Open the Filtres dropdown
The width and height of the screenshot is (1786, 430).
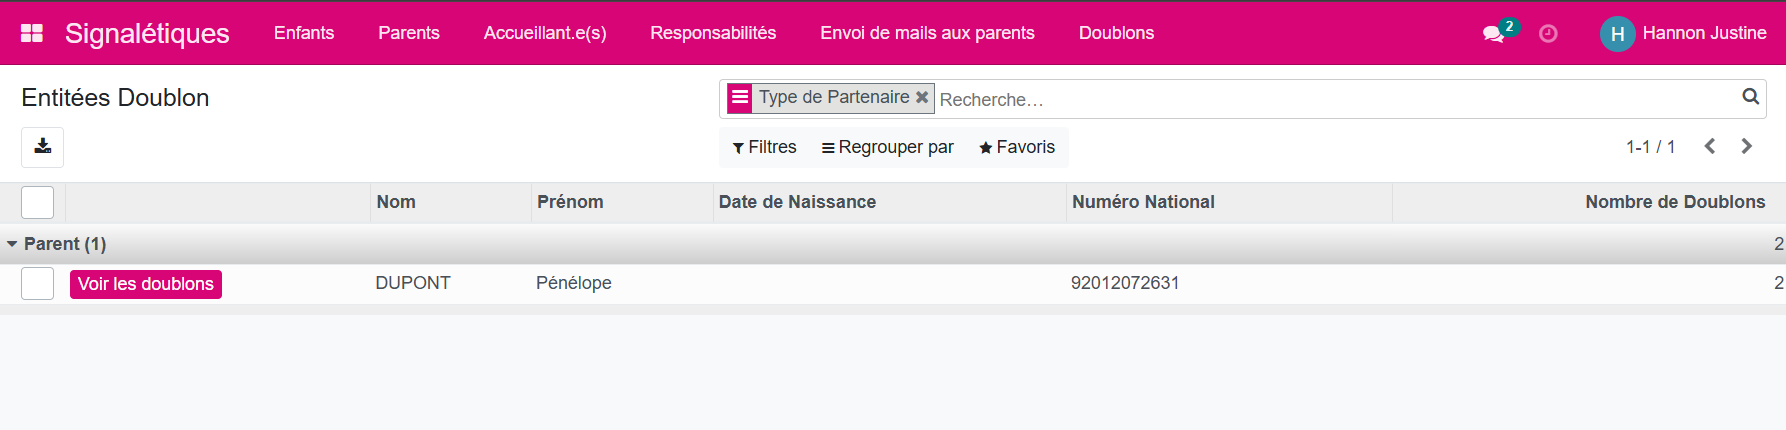pyautogui.click(x=765, y=147)
